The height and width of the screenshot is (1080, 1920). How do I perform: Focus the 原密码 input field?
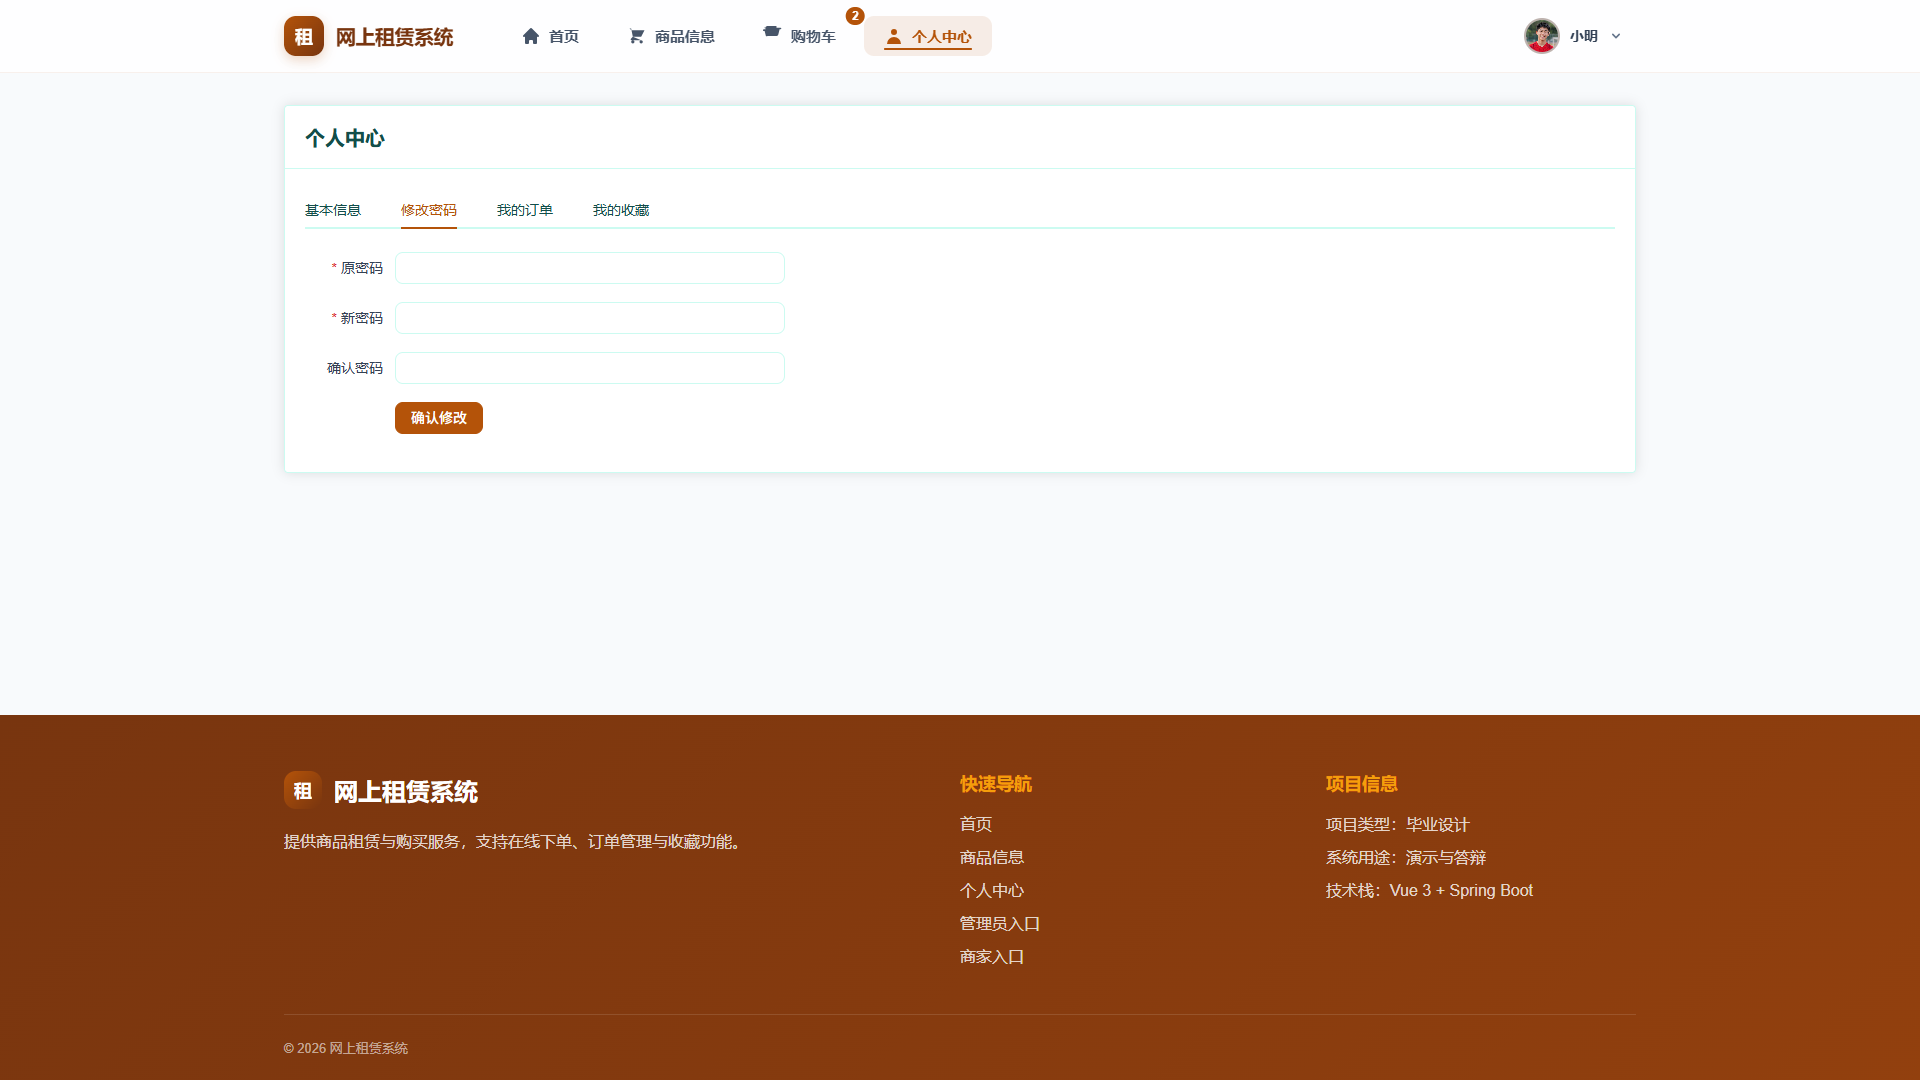(590, 268)
